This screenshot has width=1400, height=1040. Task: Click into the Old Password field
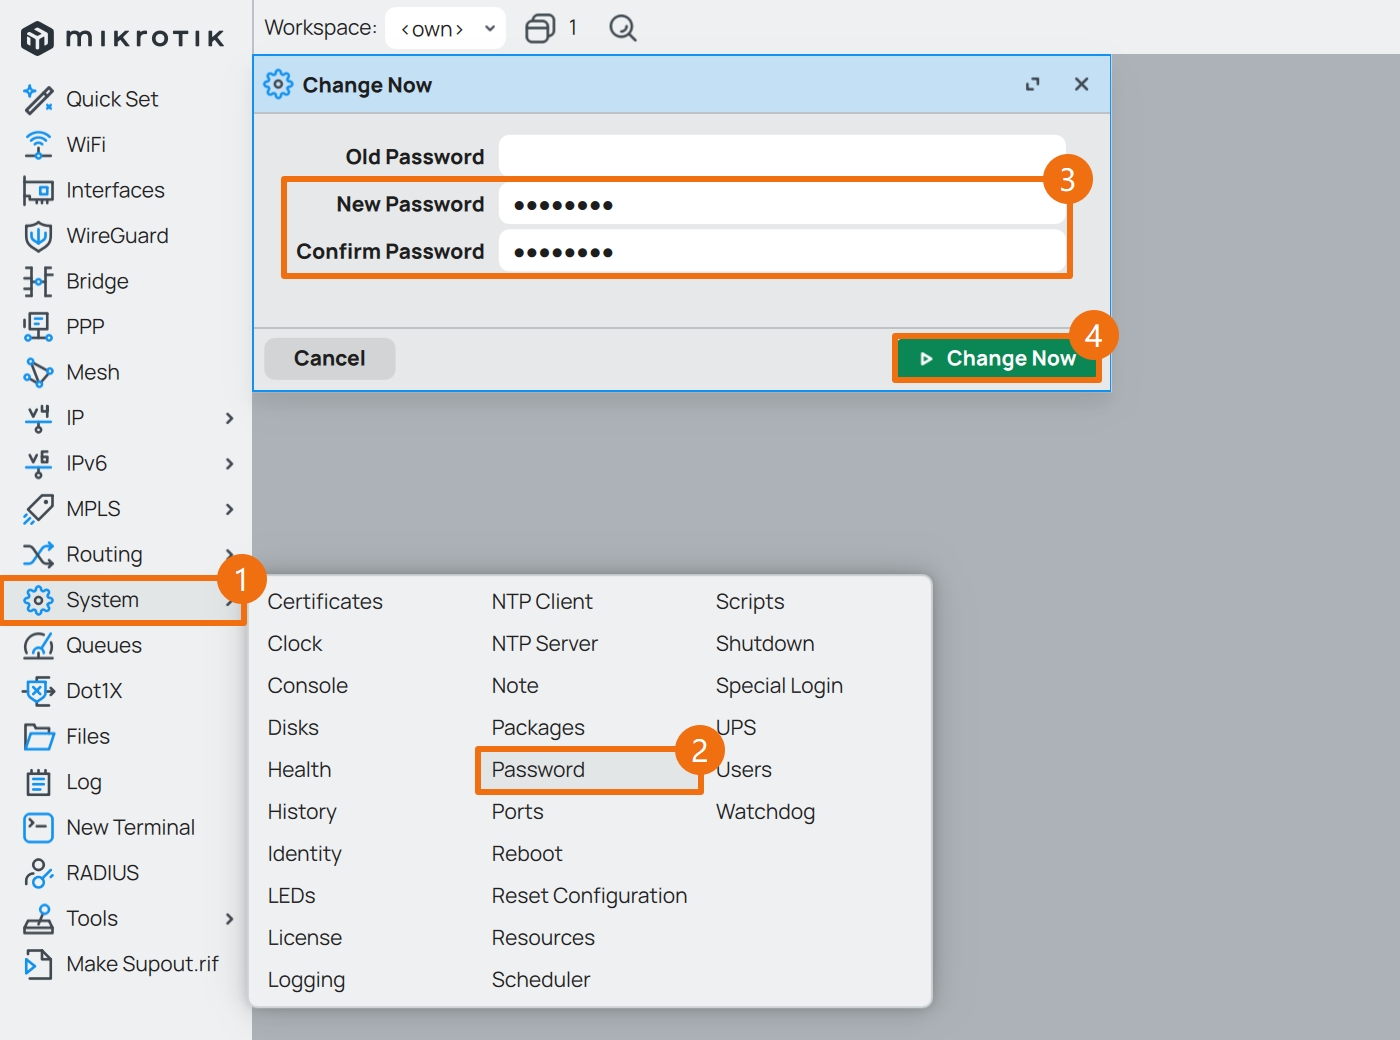[x=781, y=157]
